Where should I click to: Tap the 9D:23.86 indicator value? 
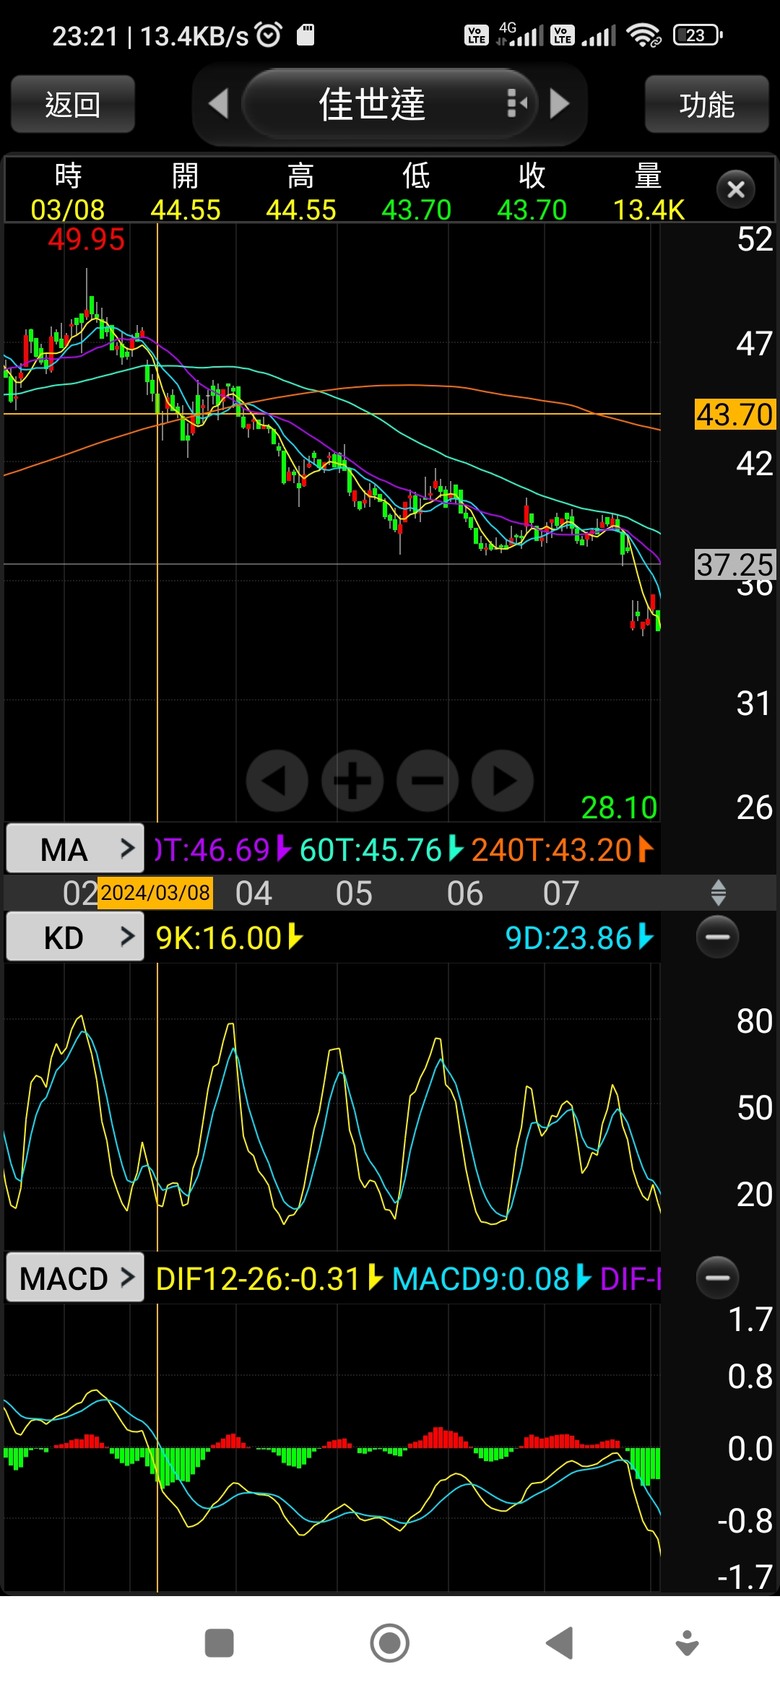click(568, 938)
